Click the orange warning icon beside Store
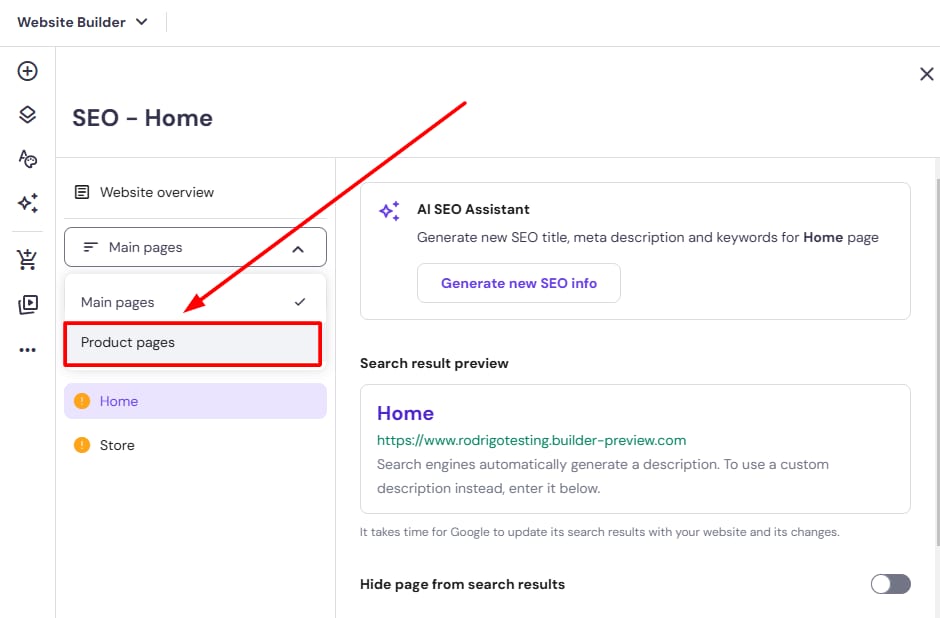This screenshot has height=618, width=940. pyautogui.click(x=82, y=445)
